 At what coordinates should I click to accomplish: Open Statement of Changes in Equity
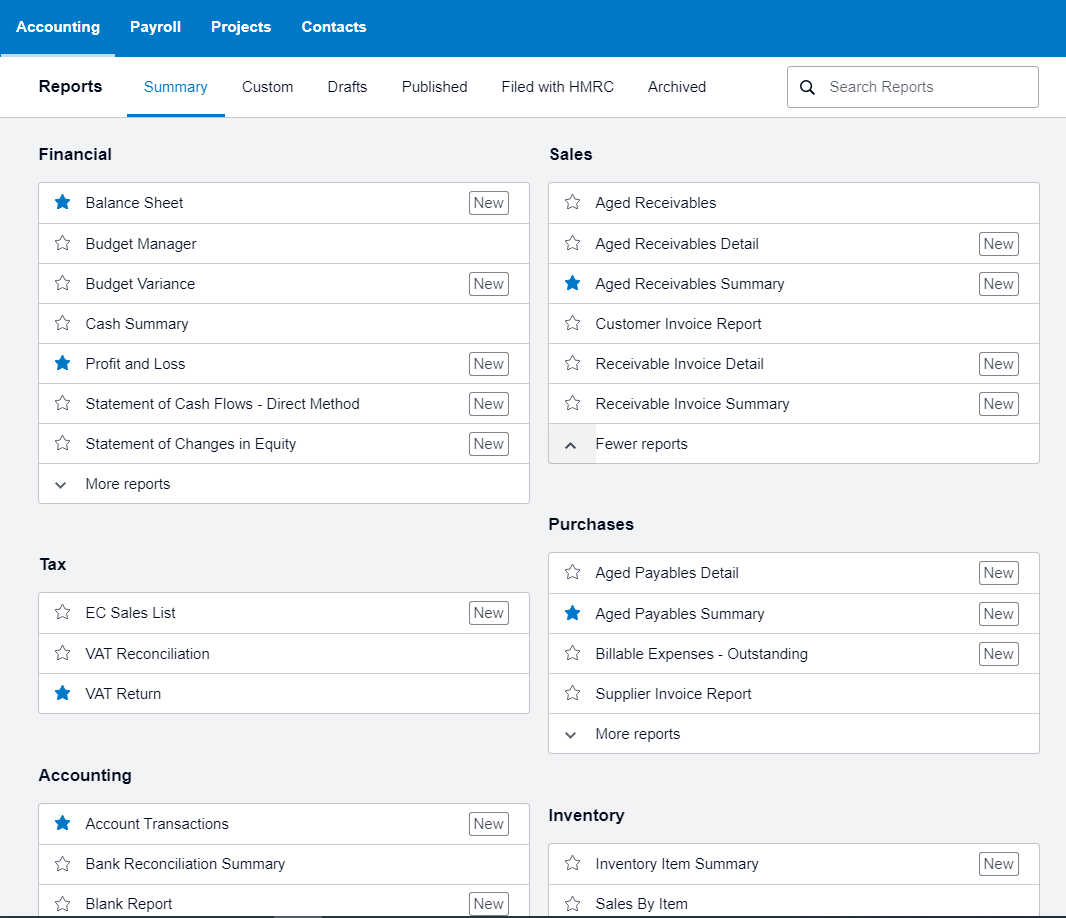191,444
